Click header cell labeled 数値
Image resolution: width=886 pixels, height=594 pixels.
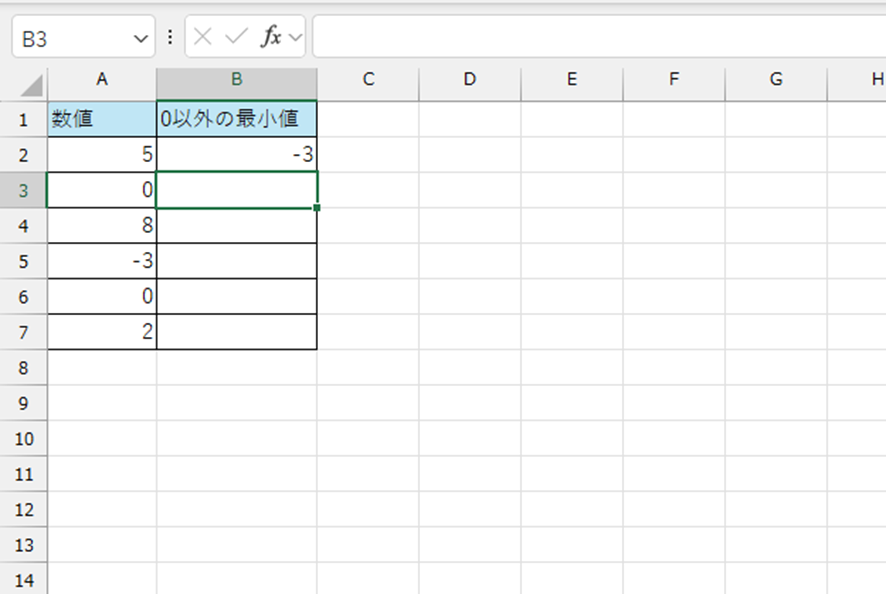point(102,120)
